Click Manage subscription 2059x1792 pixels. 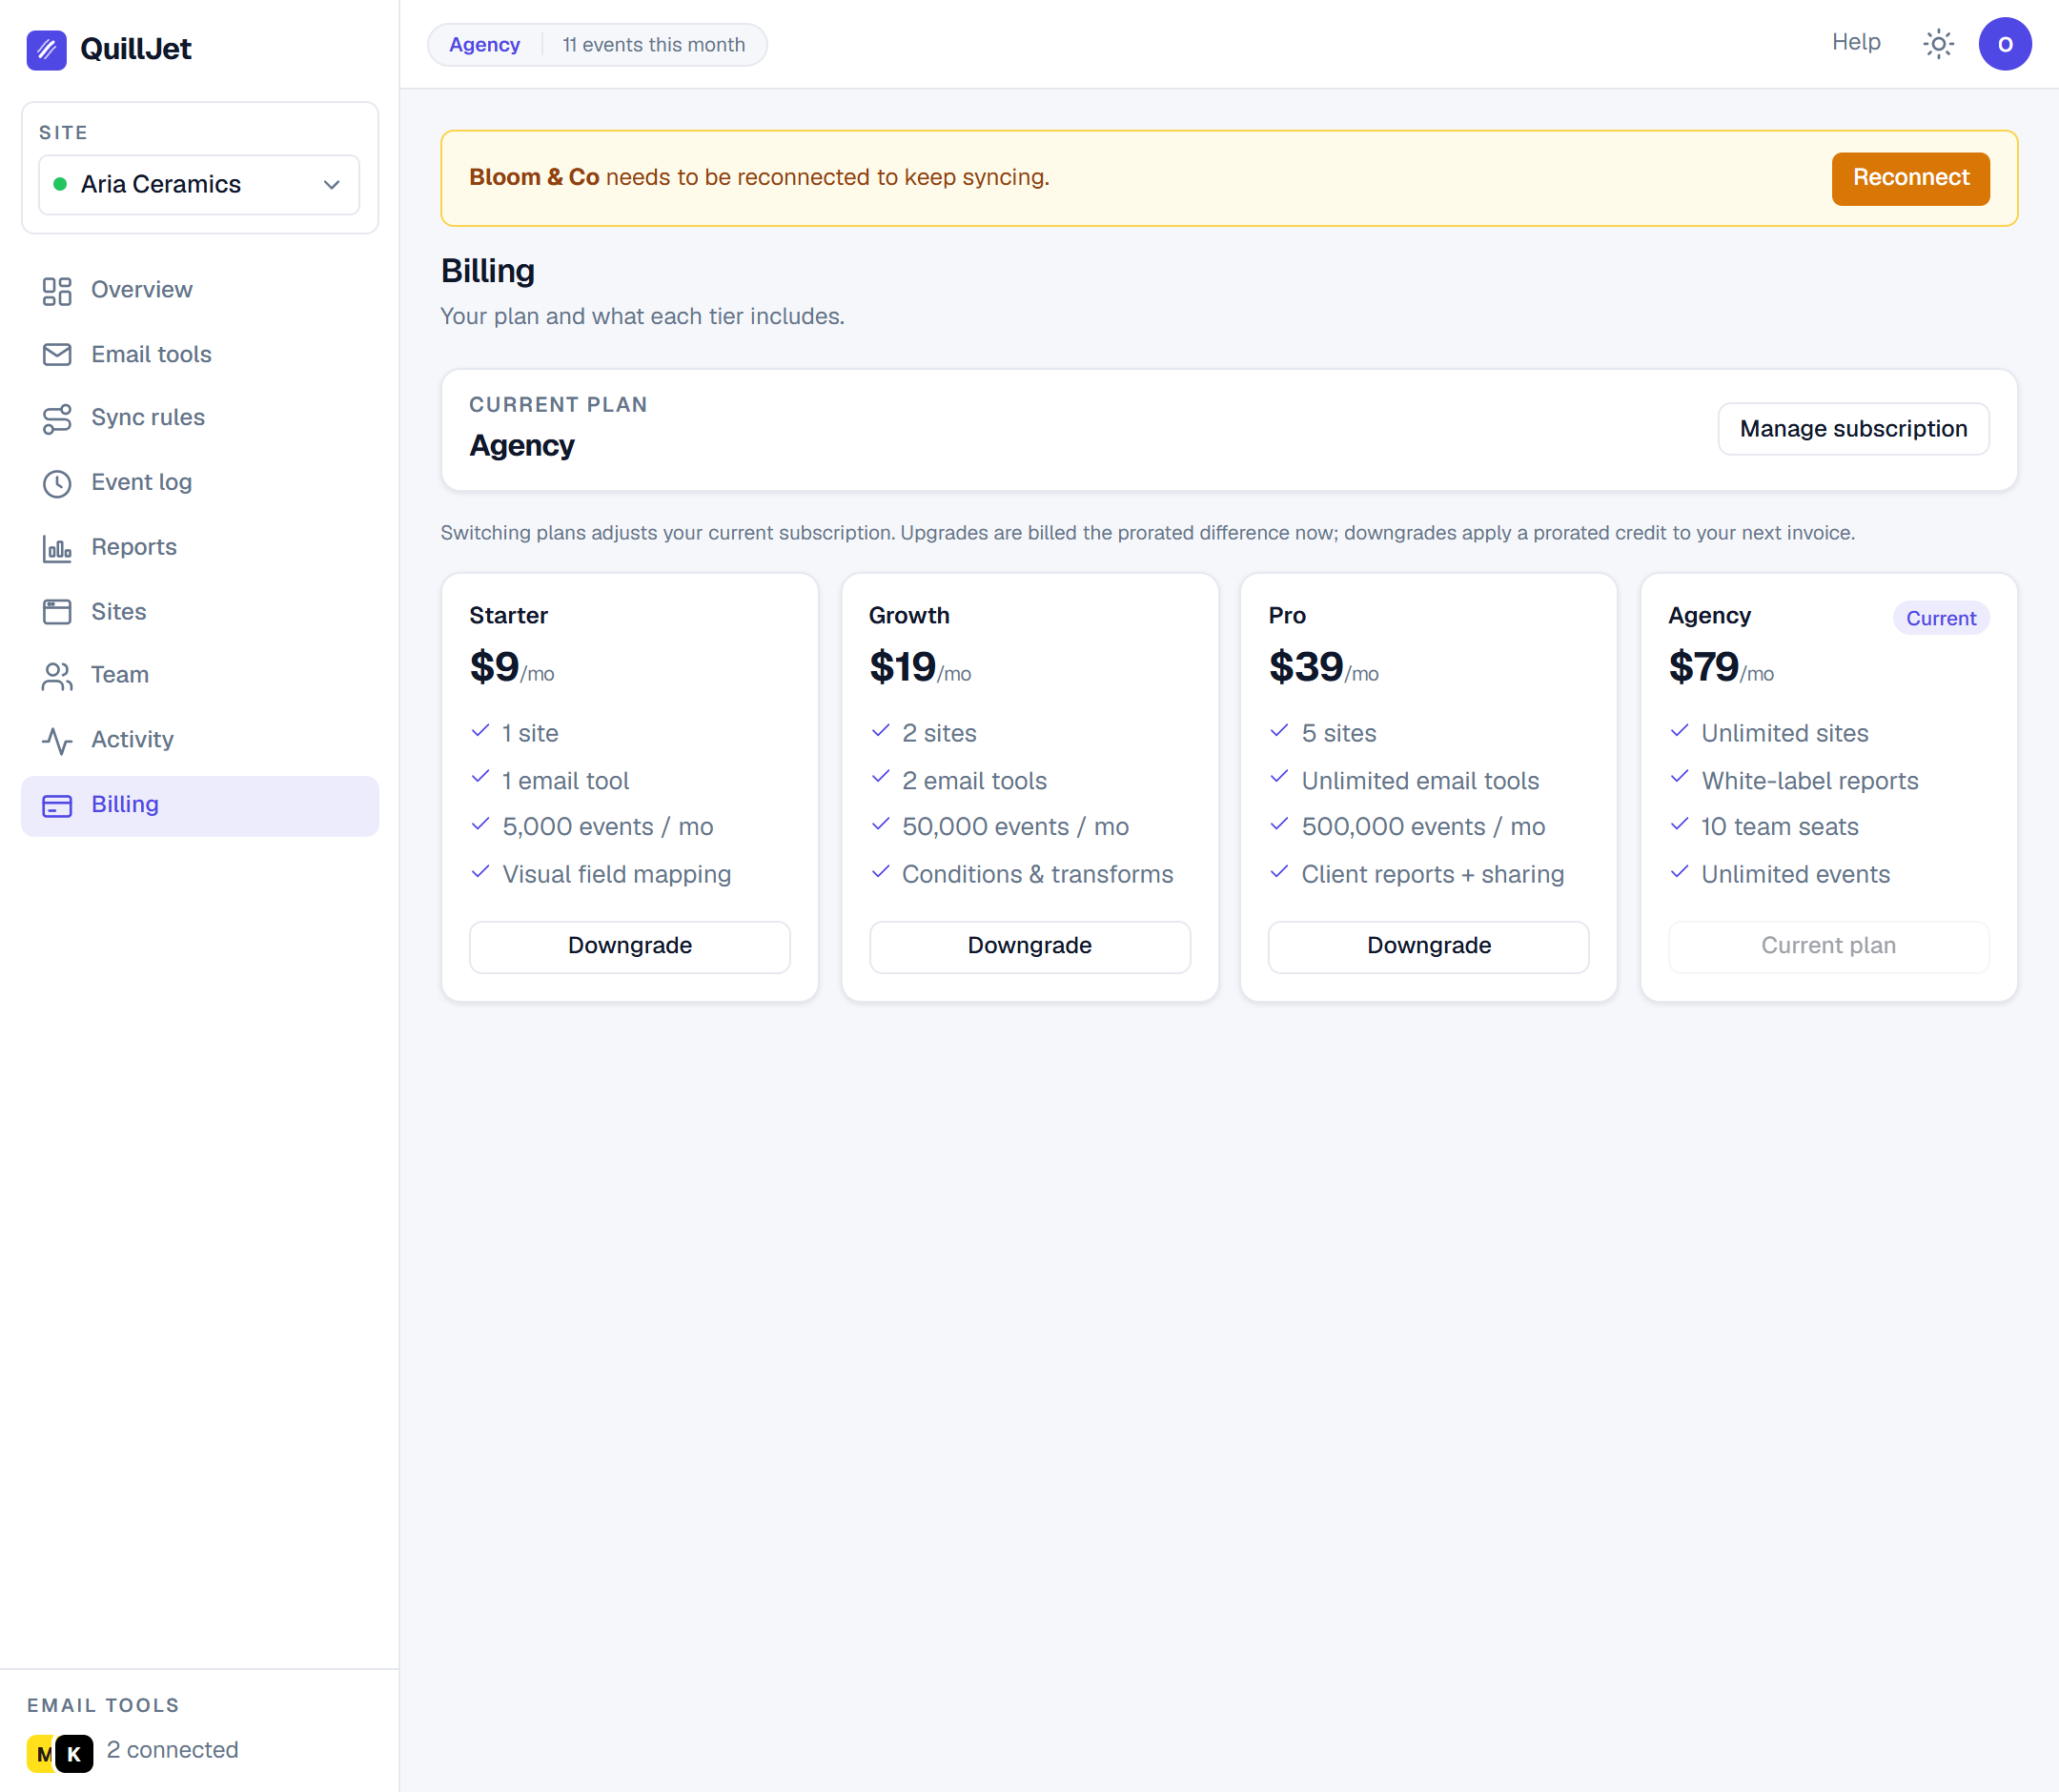pyautogui.click(x=1853, y=429)
